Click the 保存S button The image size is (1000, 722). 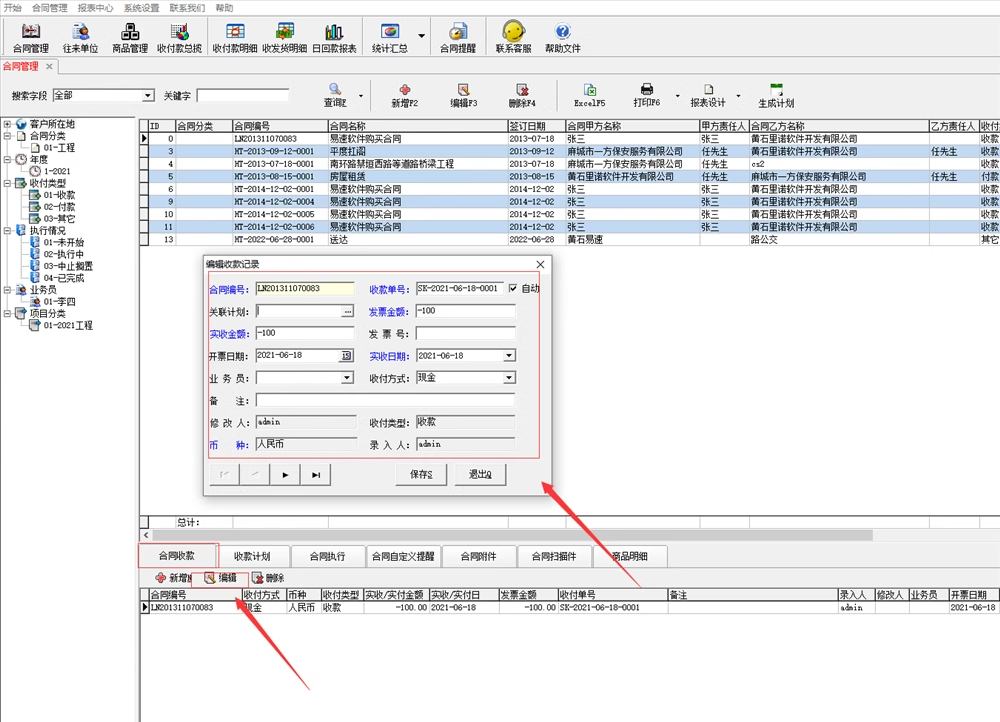point(421,475)
